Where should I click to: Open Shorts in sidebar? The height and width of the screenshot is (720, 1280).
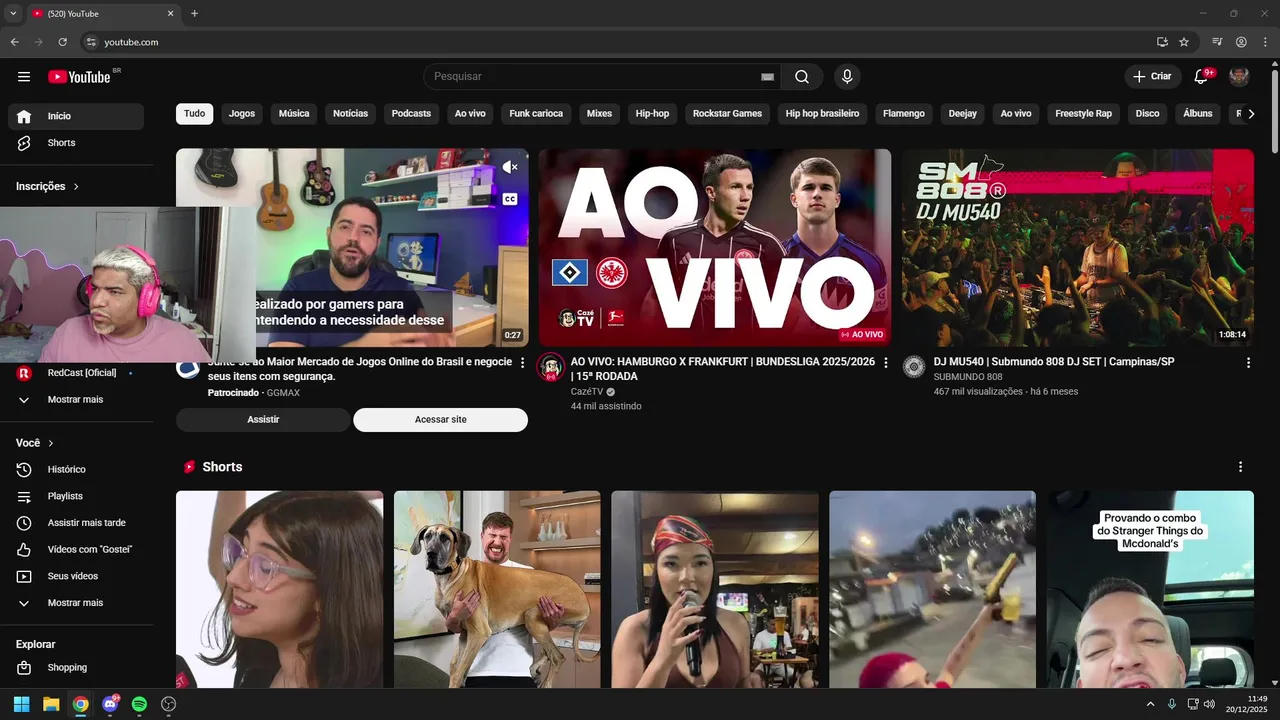pyautogui.click(x=76, y=143)
